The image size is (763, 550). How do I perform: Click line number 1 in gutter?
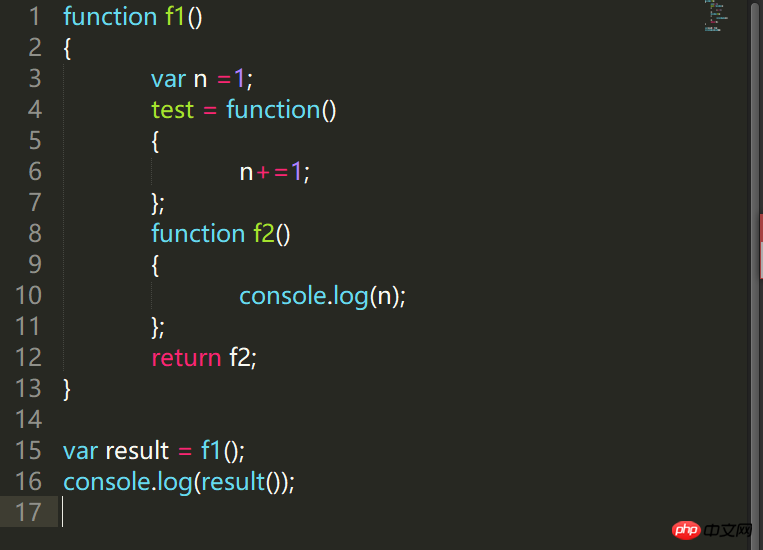[x=34, y=17]
